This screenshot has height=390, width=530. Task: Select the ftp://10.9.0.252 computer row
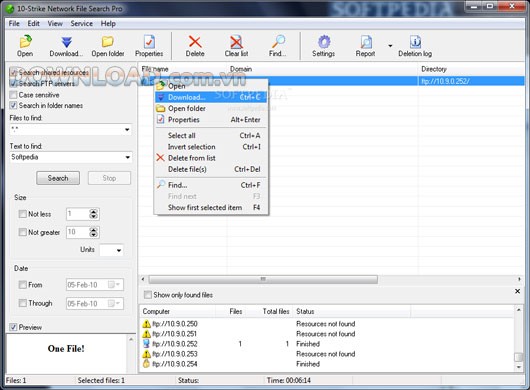(327, 344)
